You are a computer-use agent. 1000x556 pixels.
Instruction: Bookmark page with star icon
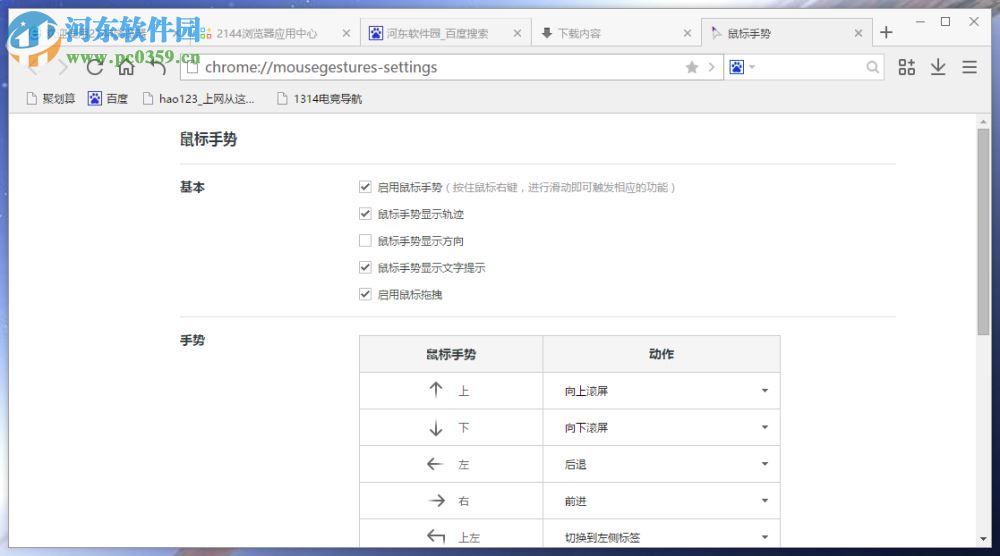pyautogui.click(x=692, y=67)
